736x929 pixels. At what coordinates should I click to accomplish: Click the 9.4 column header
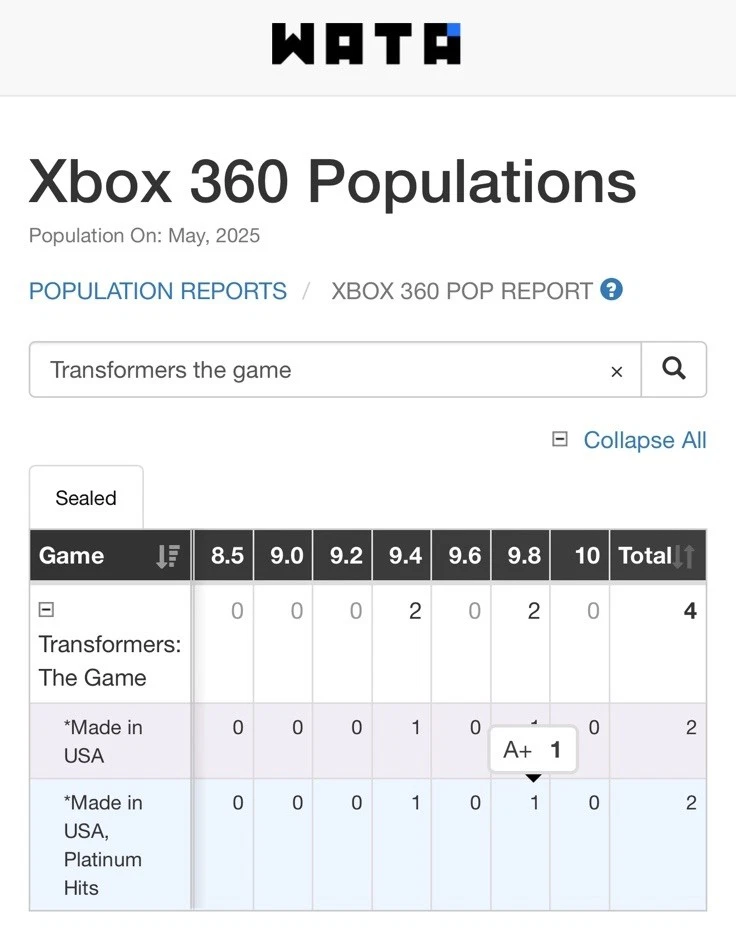[404, 556]
